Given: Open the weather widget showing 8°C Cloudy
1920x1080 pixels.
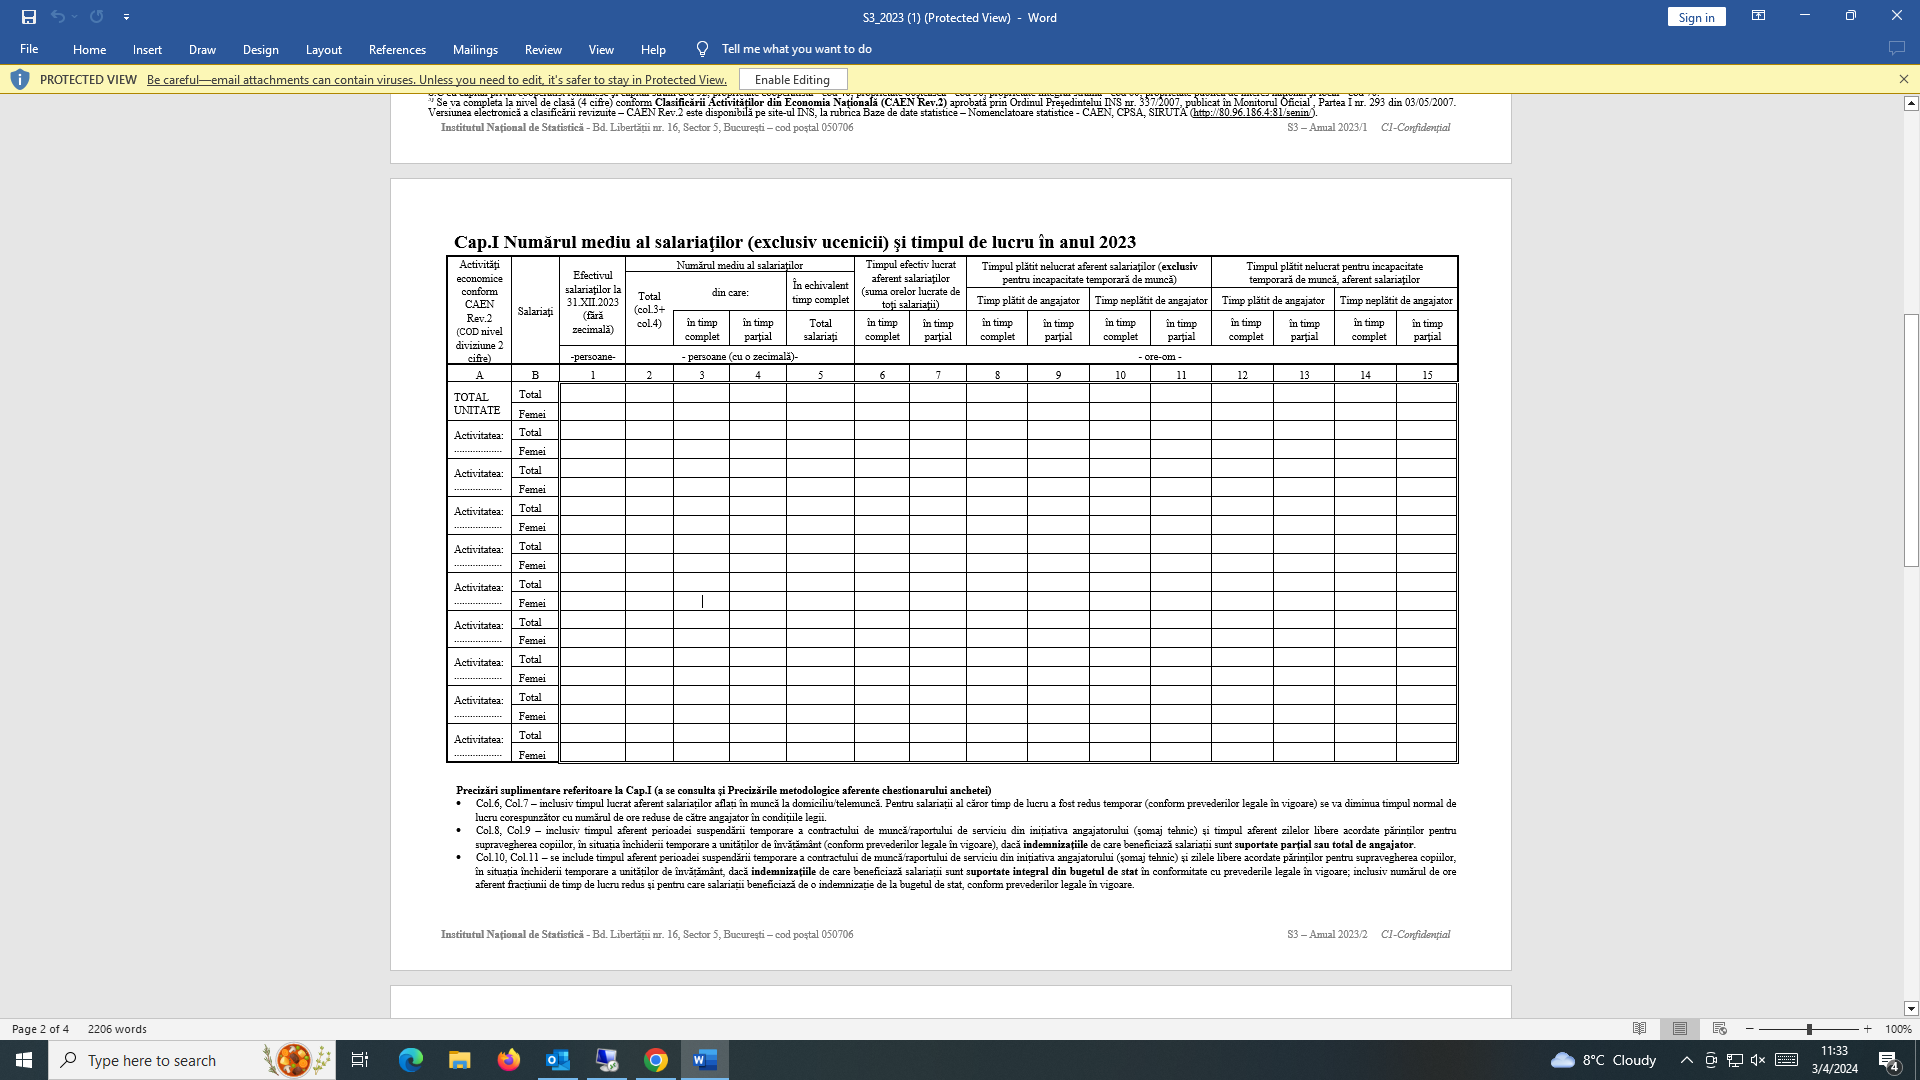Looking at the screenshot, I should point(1604,1060).
